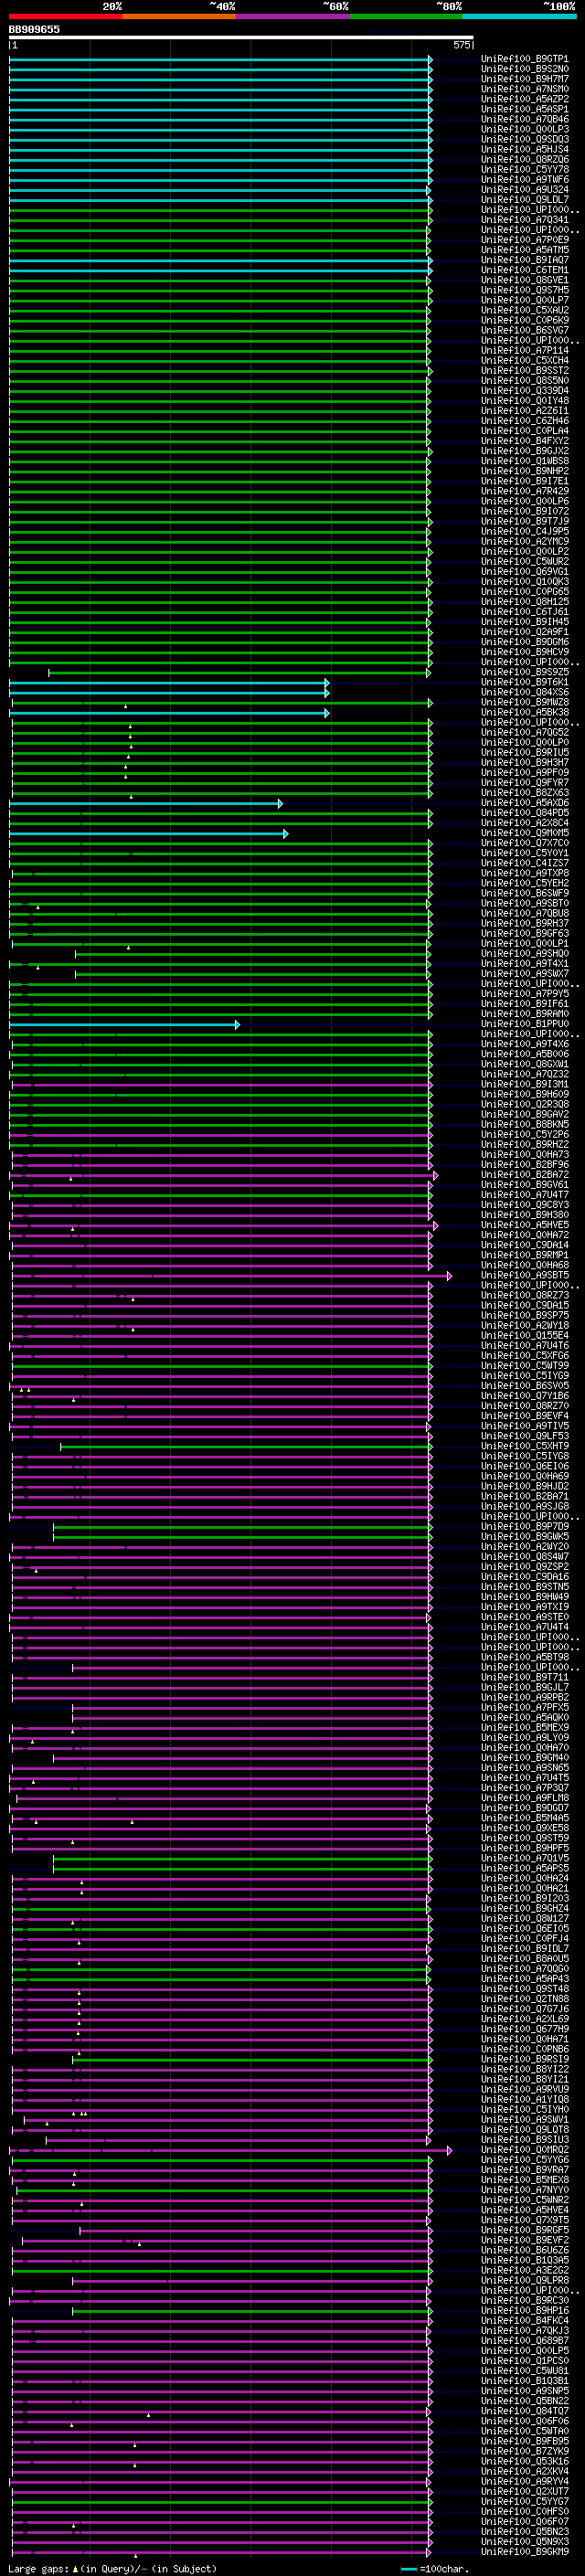This screenshot has width=585, height=2576.
Task: Click label UniRef100_Q84XS6
Action: pos(525,692)
